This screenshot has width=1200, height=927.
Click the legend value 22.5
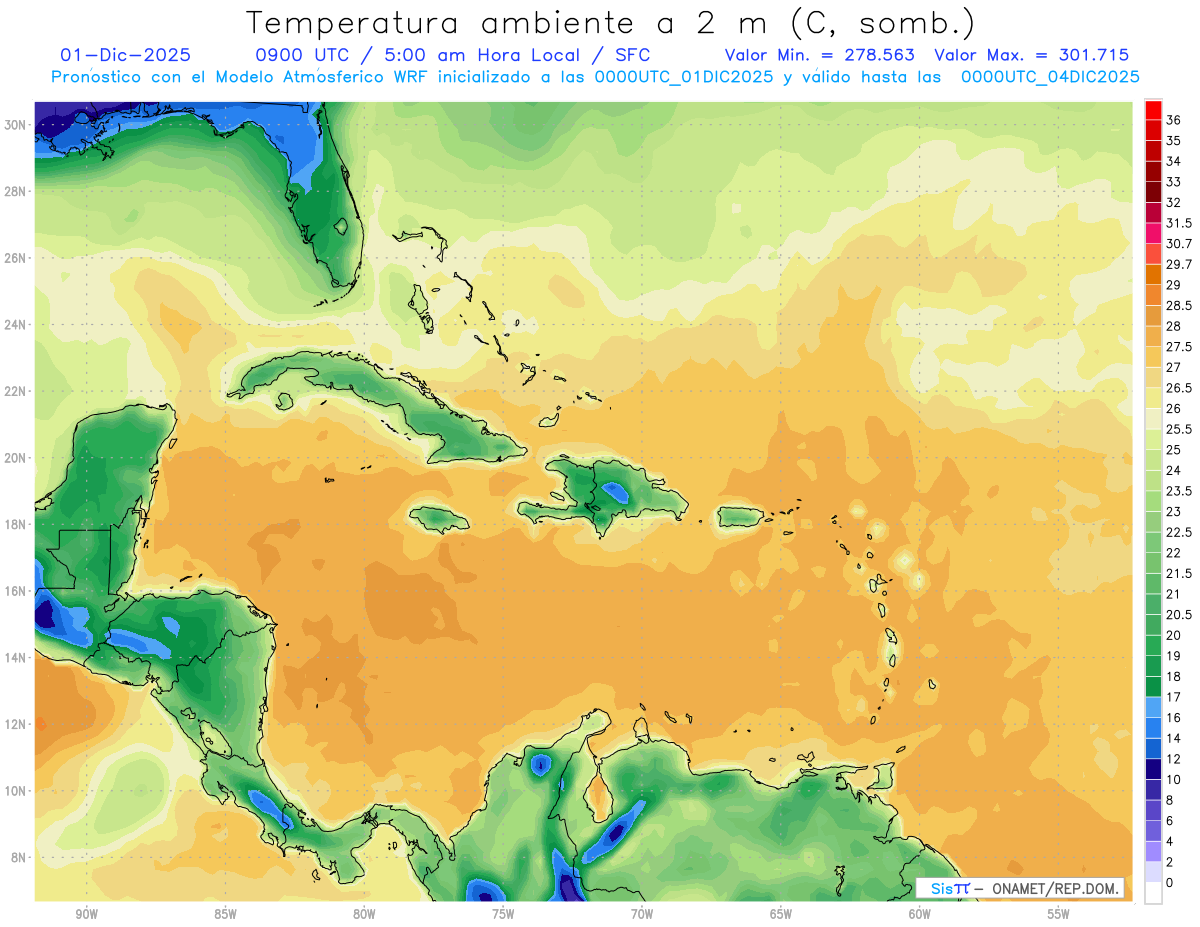[x=1179, y=532]
